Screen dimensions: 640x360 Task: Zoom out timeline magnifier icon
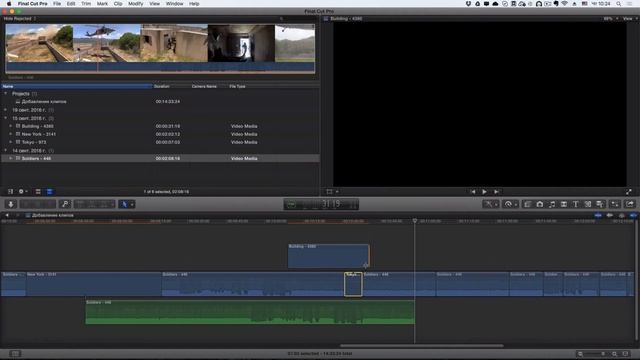click(580, 353)
